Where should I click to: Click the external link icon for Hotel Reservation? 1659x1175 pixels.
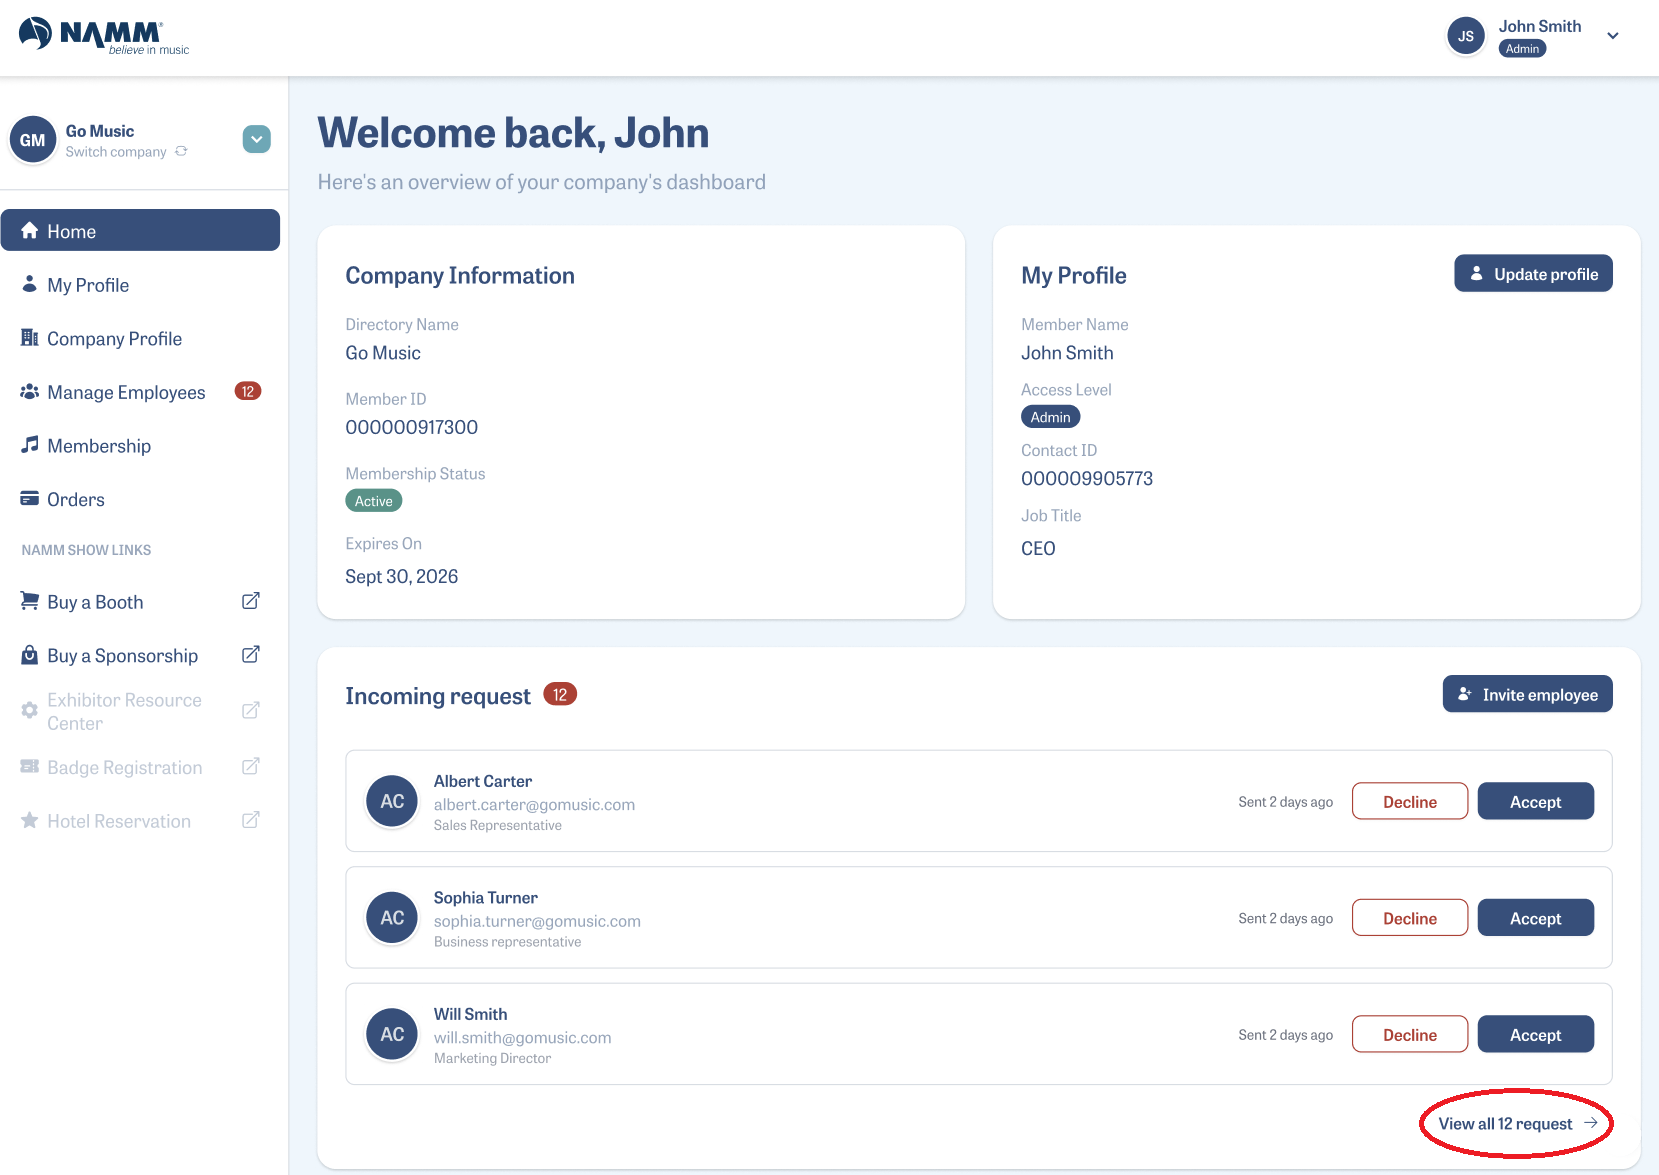point(251,820)
